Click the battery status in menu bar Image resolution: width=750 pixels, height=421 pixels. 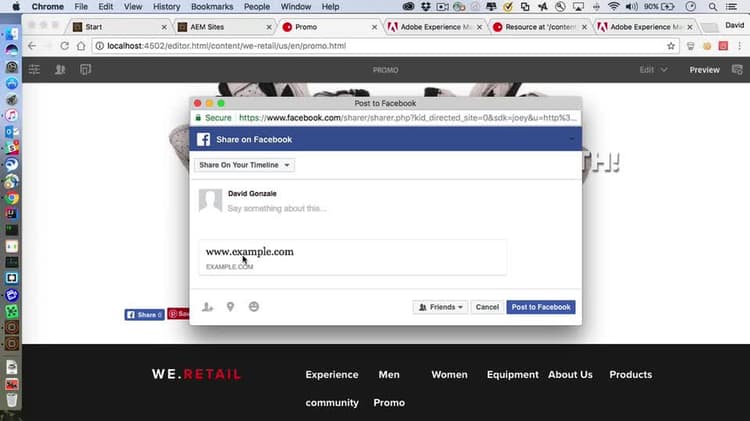659,7
